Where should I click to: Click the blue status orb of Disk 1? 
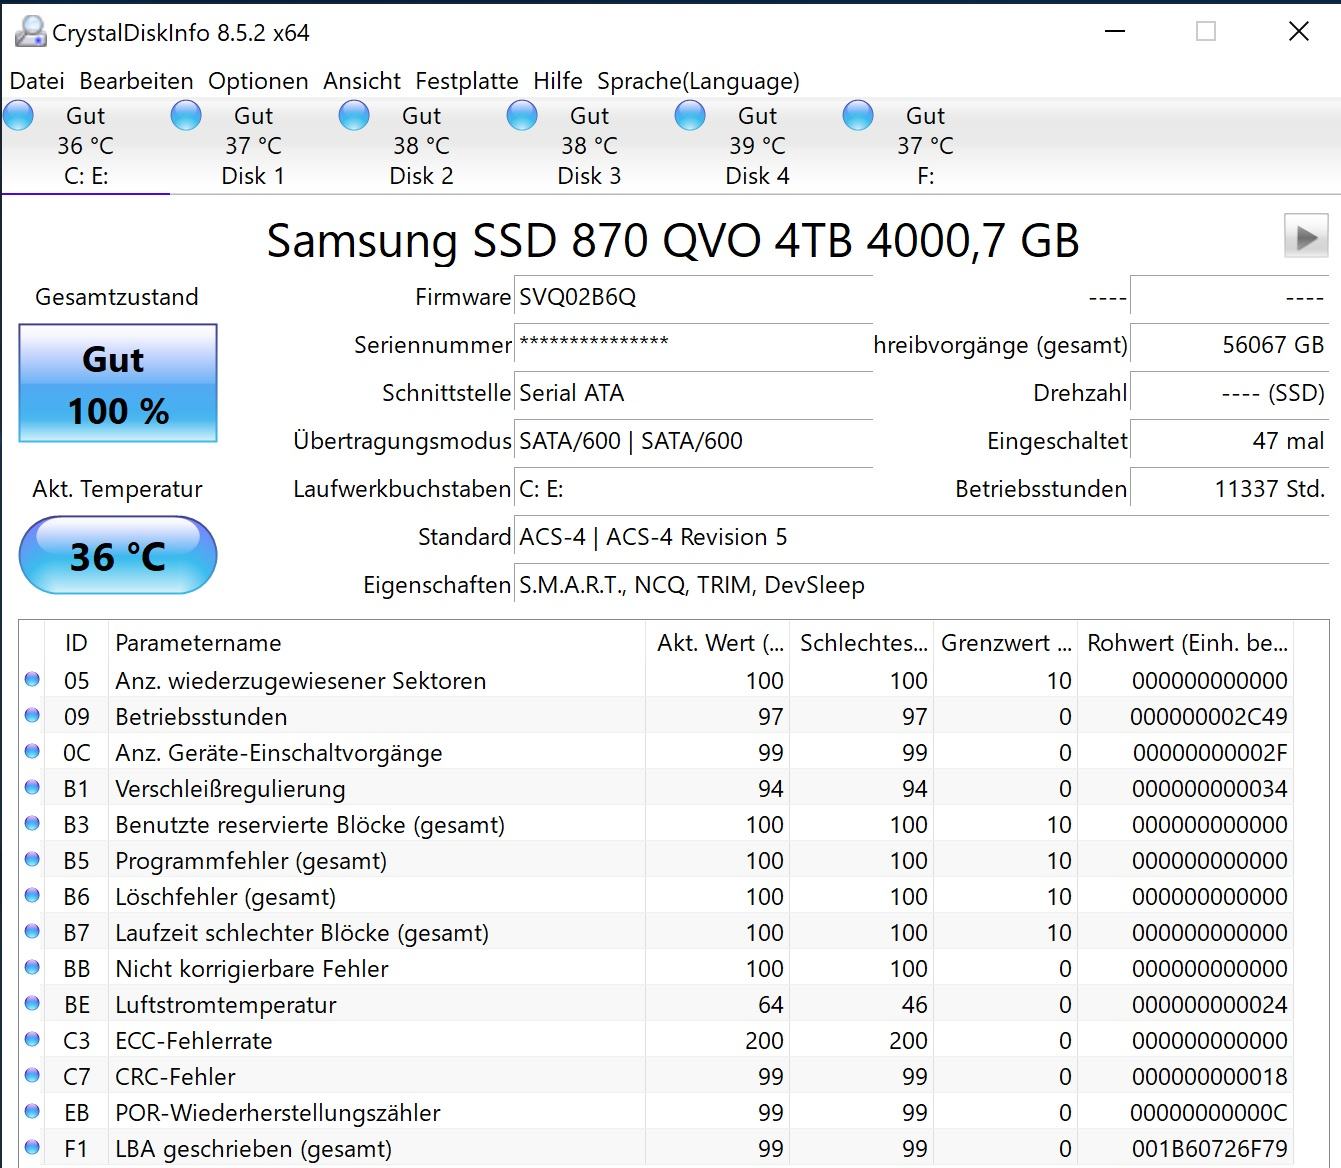pyautogui.click(x=186, y=116)
